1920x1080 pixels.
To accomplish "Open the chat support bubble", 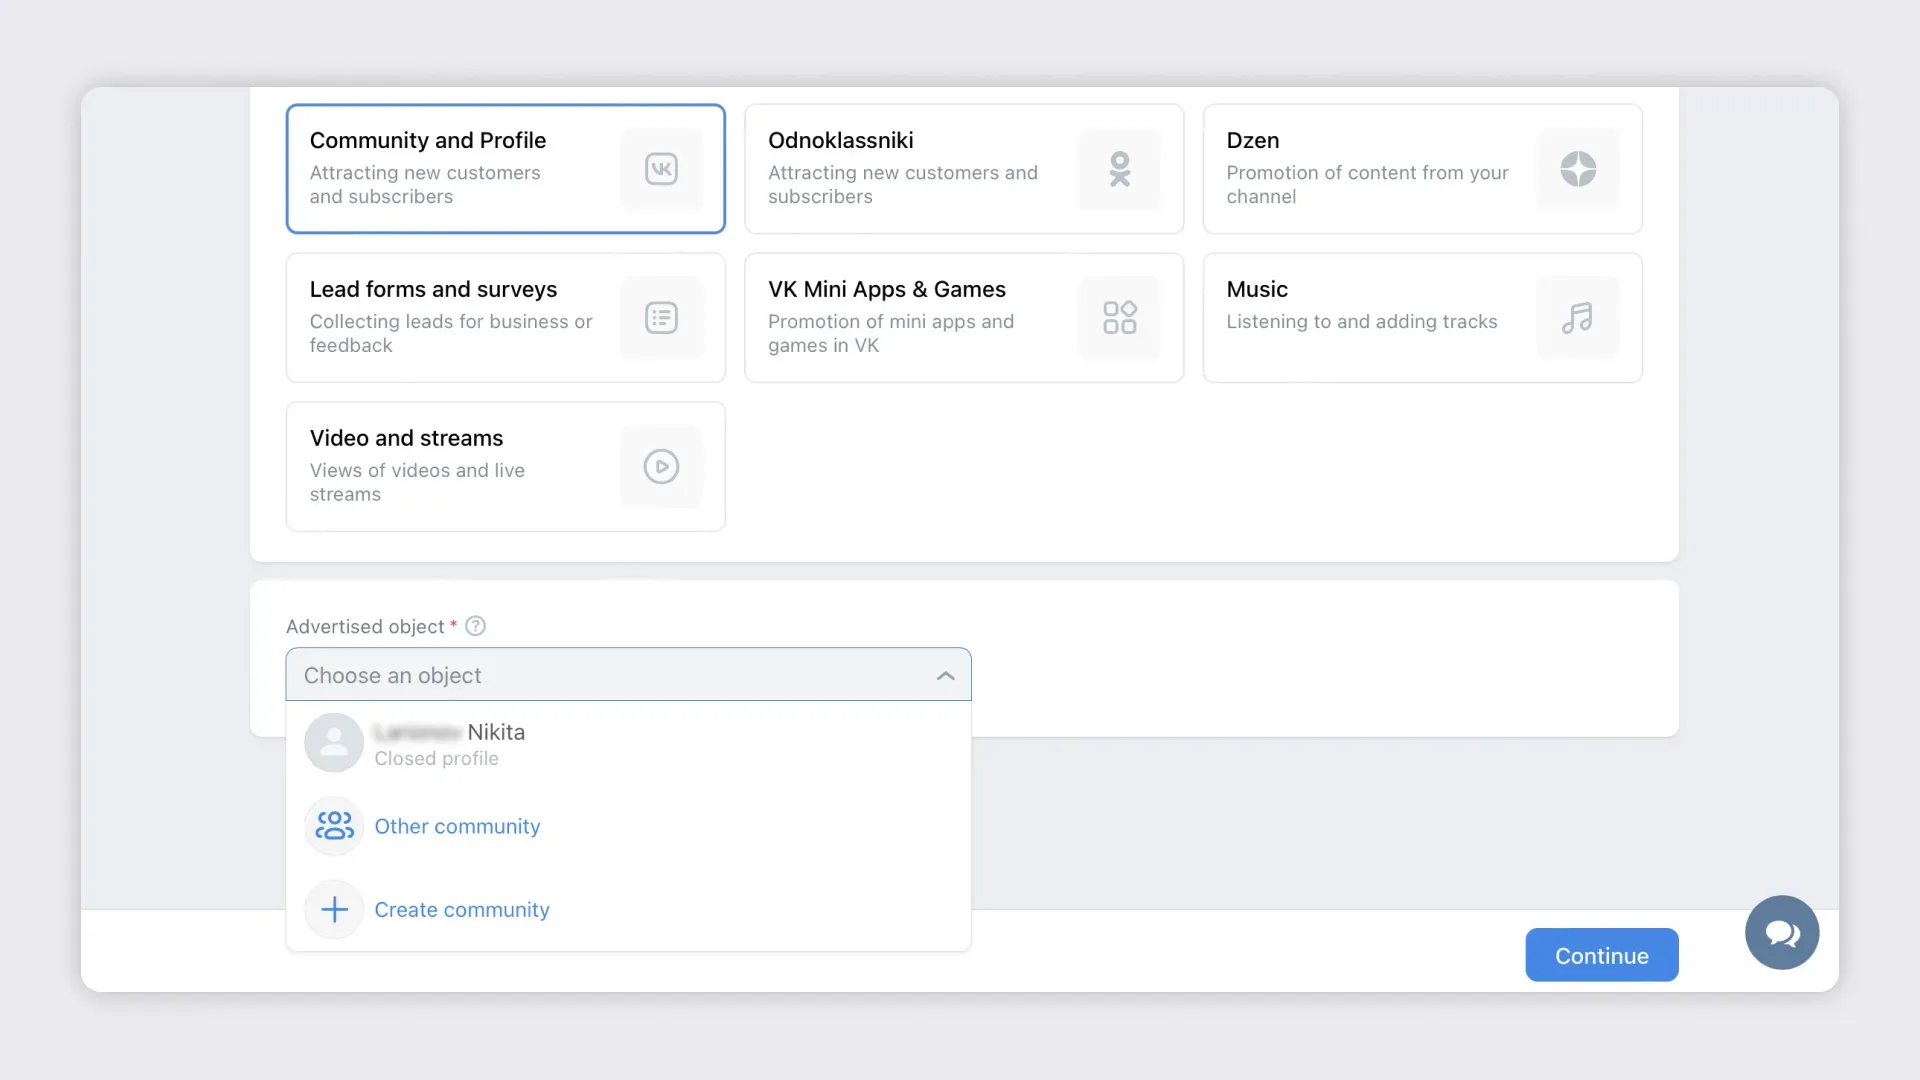I will click(1781, 932).
